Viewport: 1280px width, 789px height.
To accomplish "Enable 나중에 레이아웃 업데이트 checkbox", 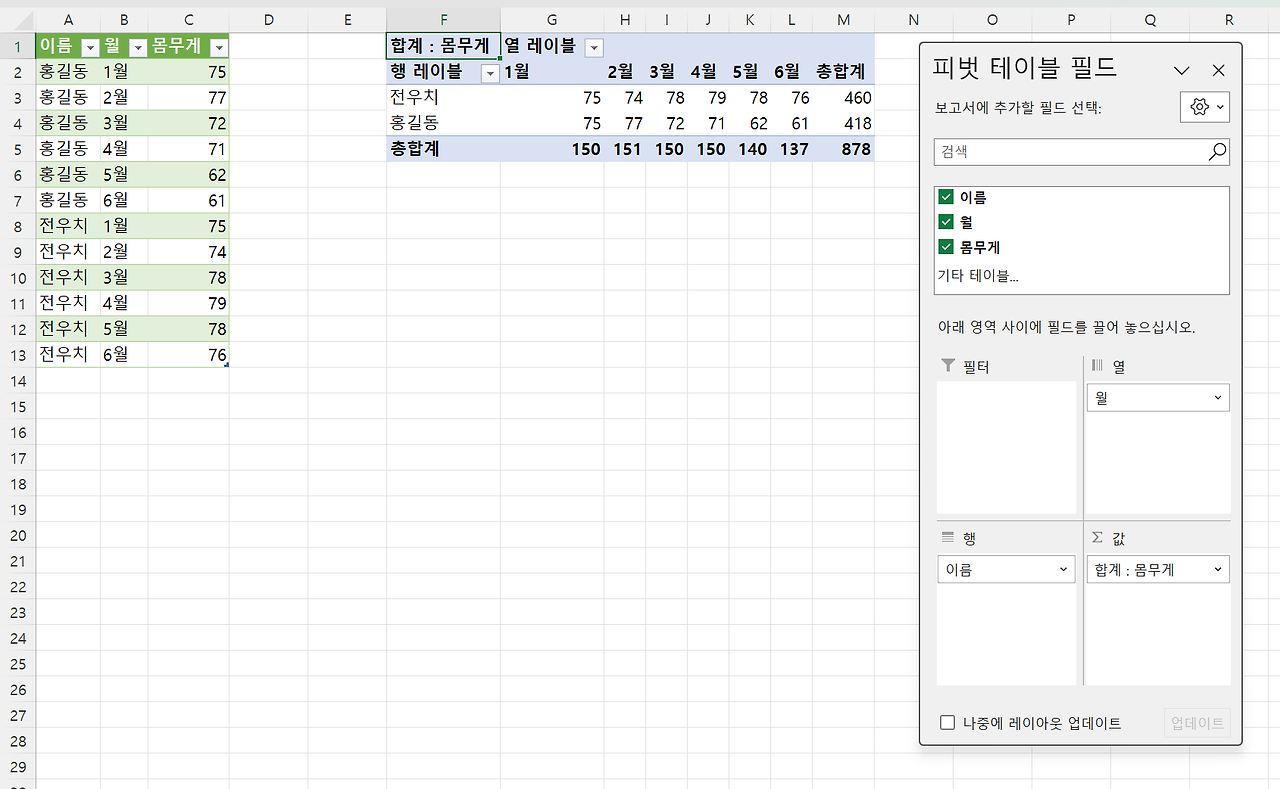I will 947,722.
